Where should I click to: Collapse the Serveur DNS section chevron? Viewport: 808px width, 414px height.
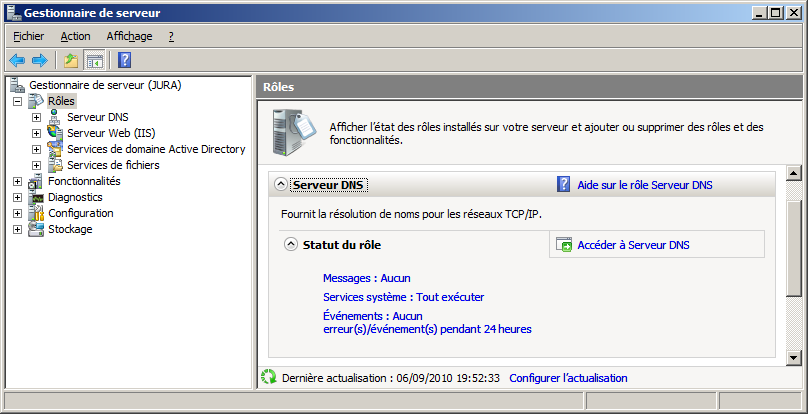coord(279,185)
